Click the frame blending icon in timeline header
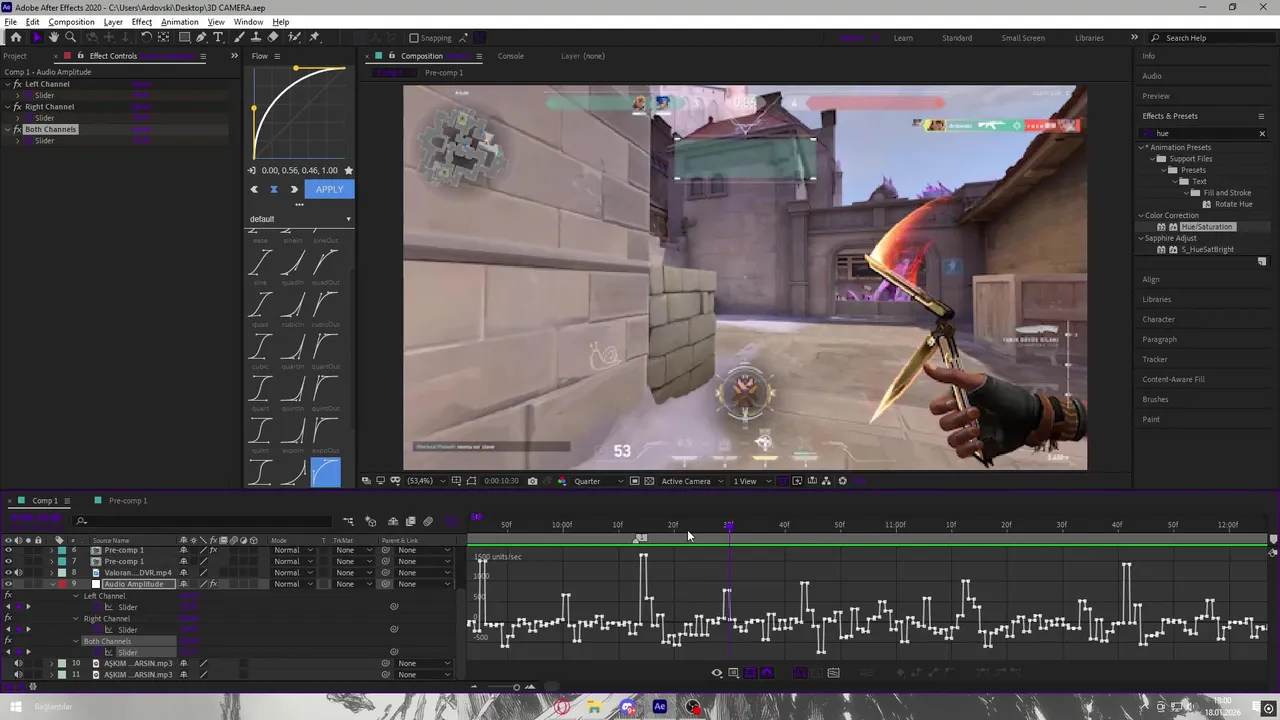Image resolution: width=1280 pixels, height=720 pixels. coord(410,521)
